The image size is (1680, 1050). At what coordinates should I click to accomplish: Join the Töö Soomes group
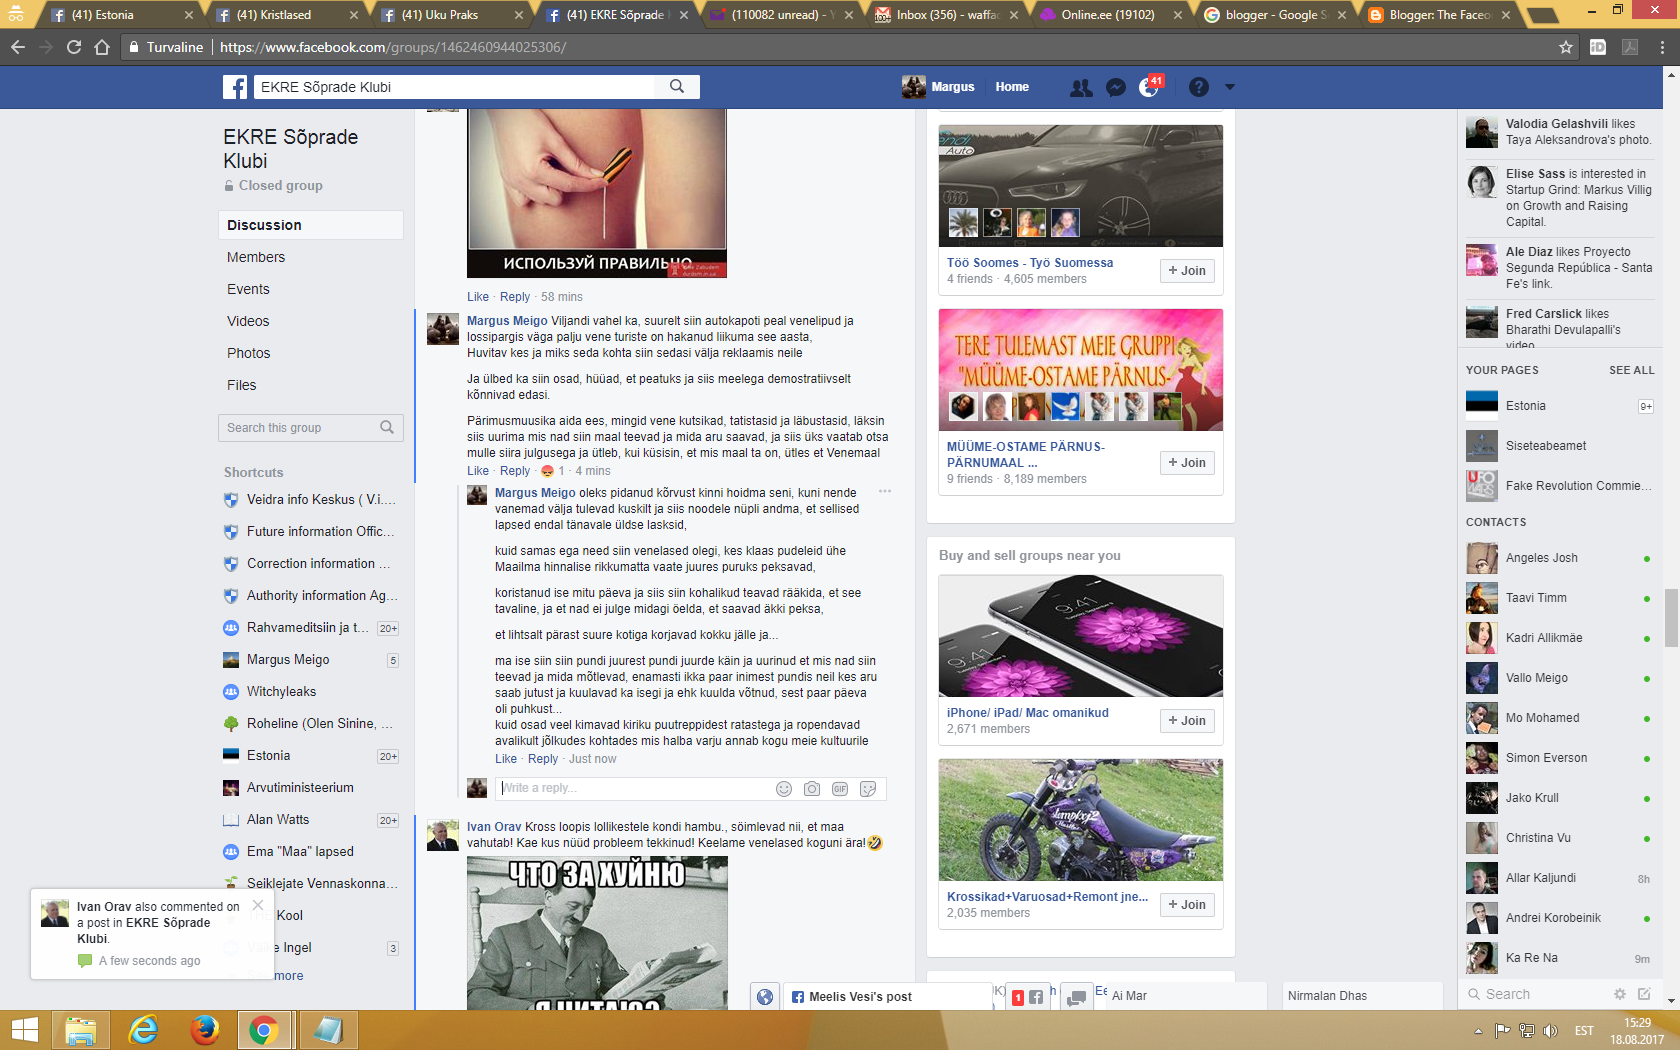[1187, 271]
